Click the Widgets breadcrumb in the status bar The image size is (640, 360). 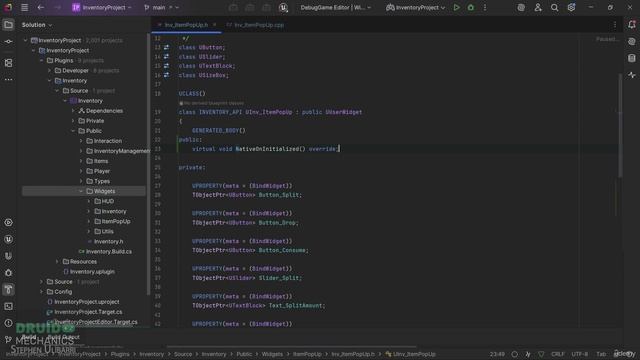click(x=272, y=354)
